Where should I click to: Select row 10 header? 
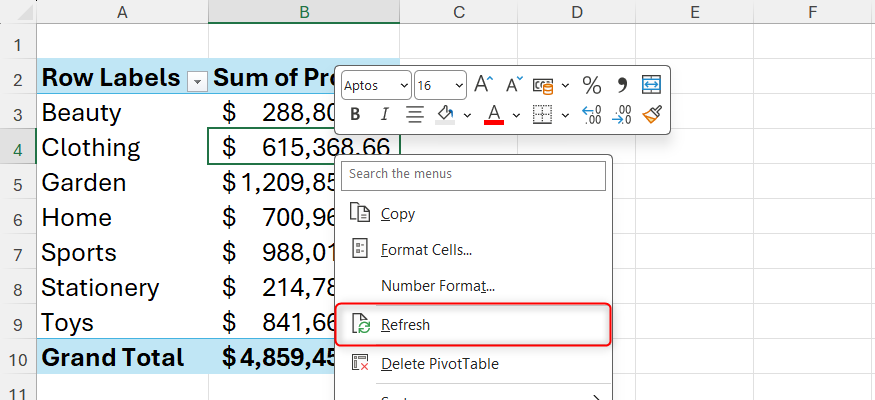pyautogui.click(x=18, y=358)
